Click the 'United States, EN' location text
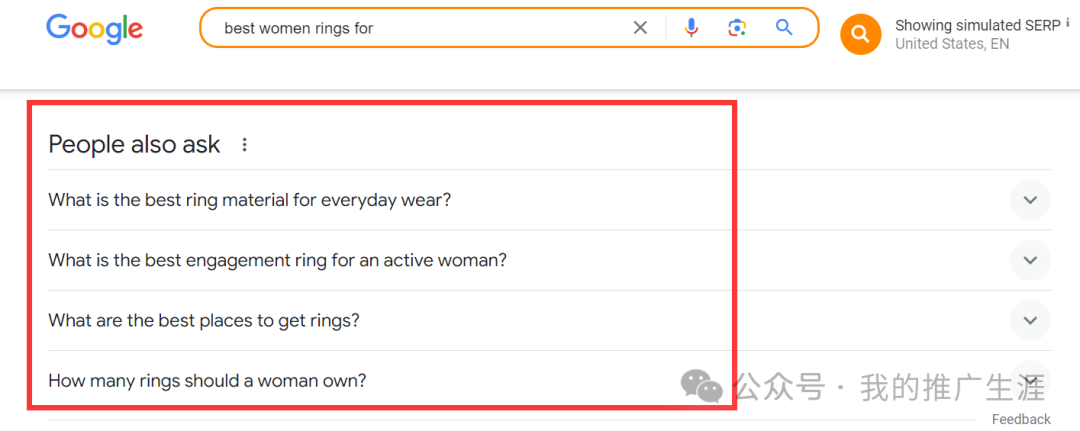 click(x=952, y=44)
